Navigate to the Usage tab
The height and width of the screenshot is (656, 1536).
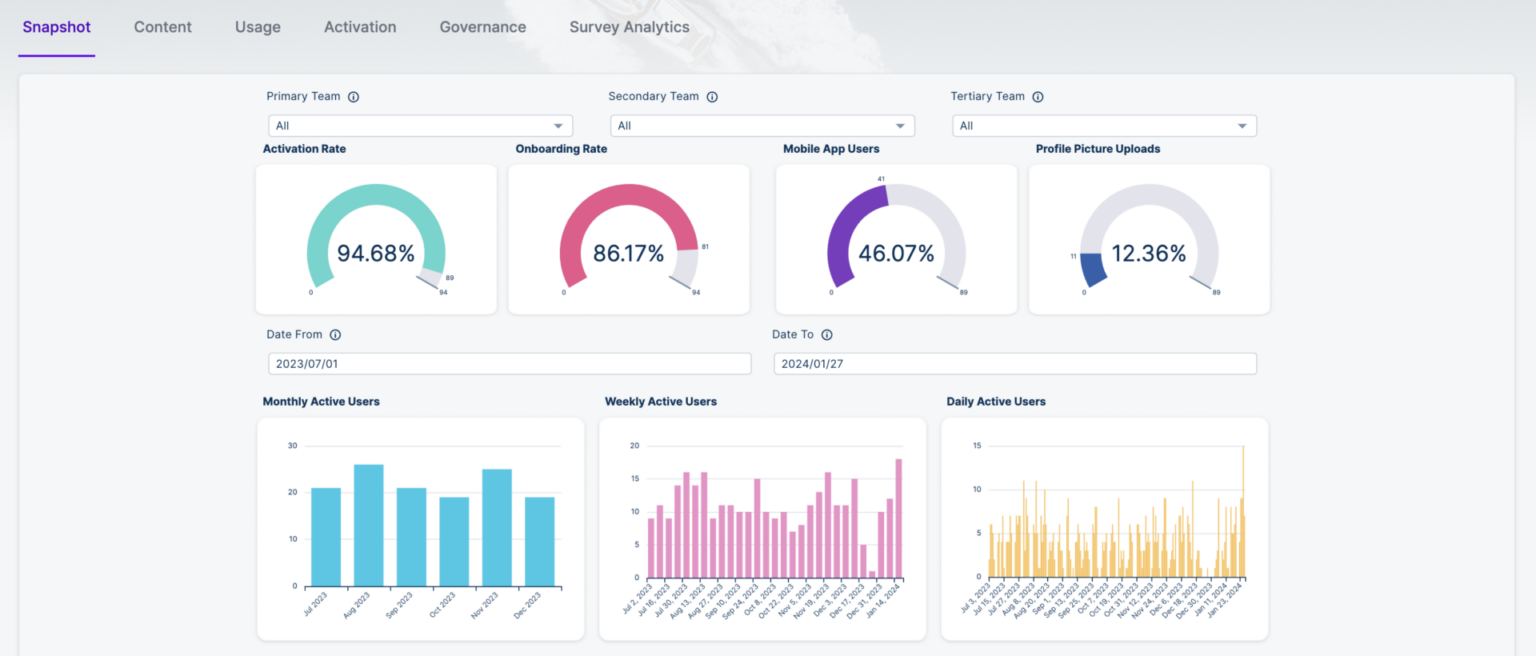point(257,27)
